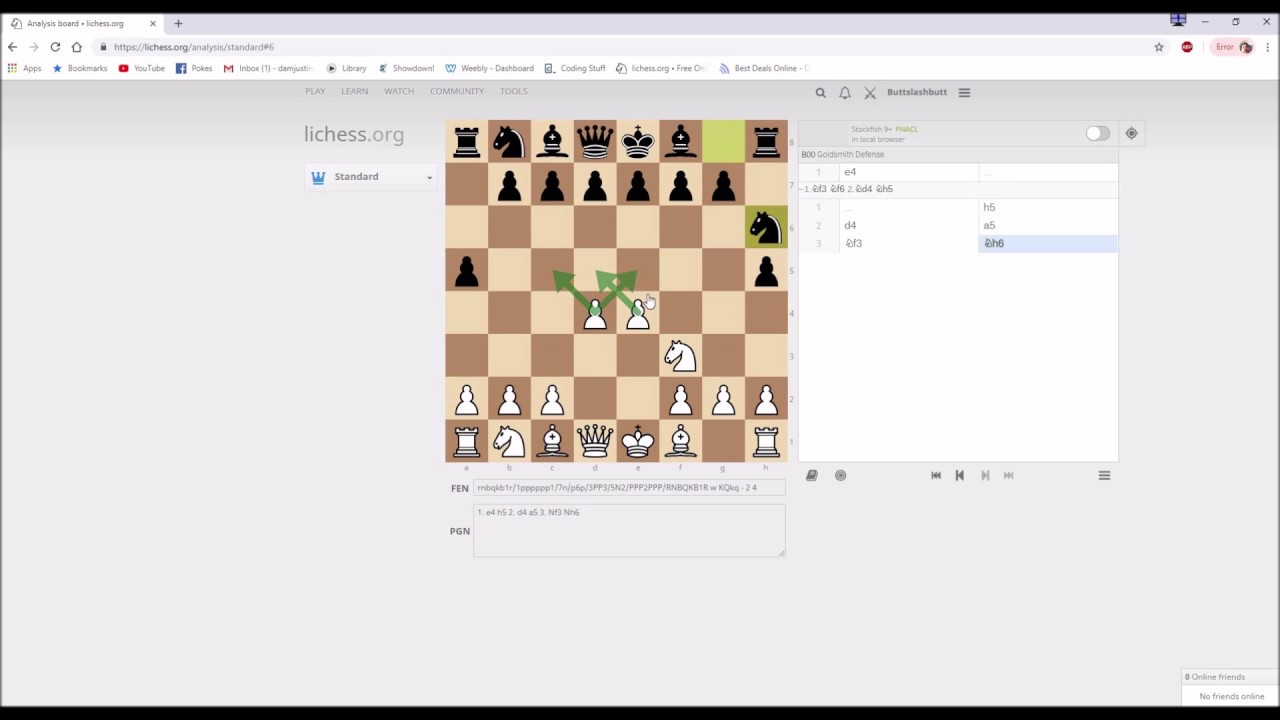1280x720 pixels.
Task: Expand the Standard variant dropdown
Action: 370,177
